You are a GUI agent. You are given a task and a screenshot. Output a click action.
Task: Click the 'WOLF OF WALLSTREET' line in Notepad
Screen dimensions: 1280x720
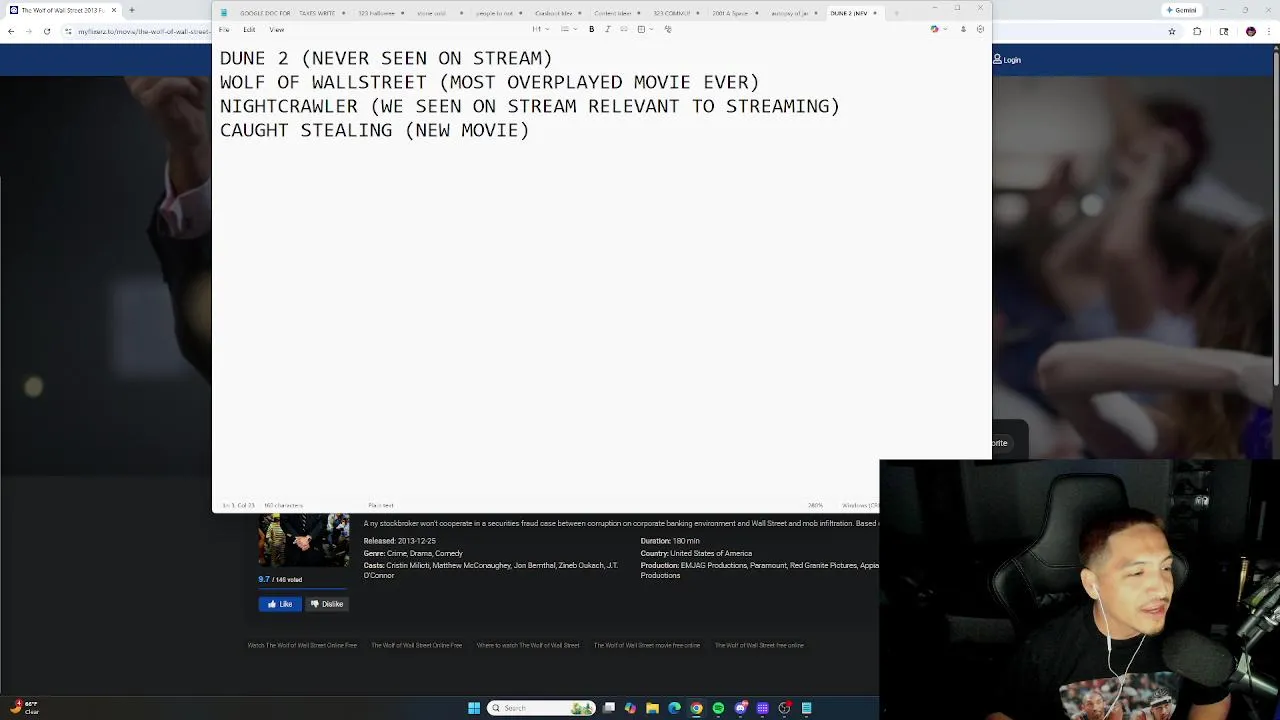coord(489,82)
